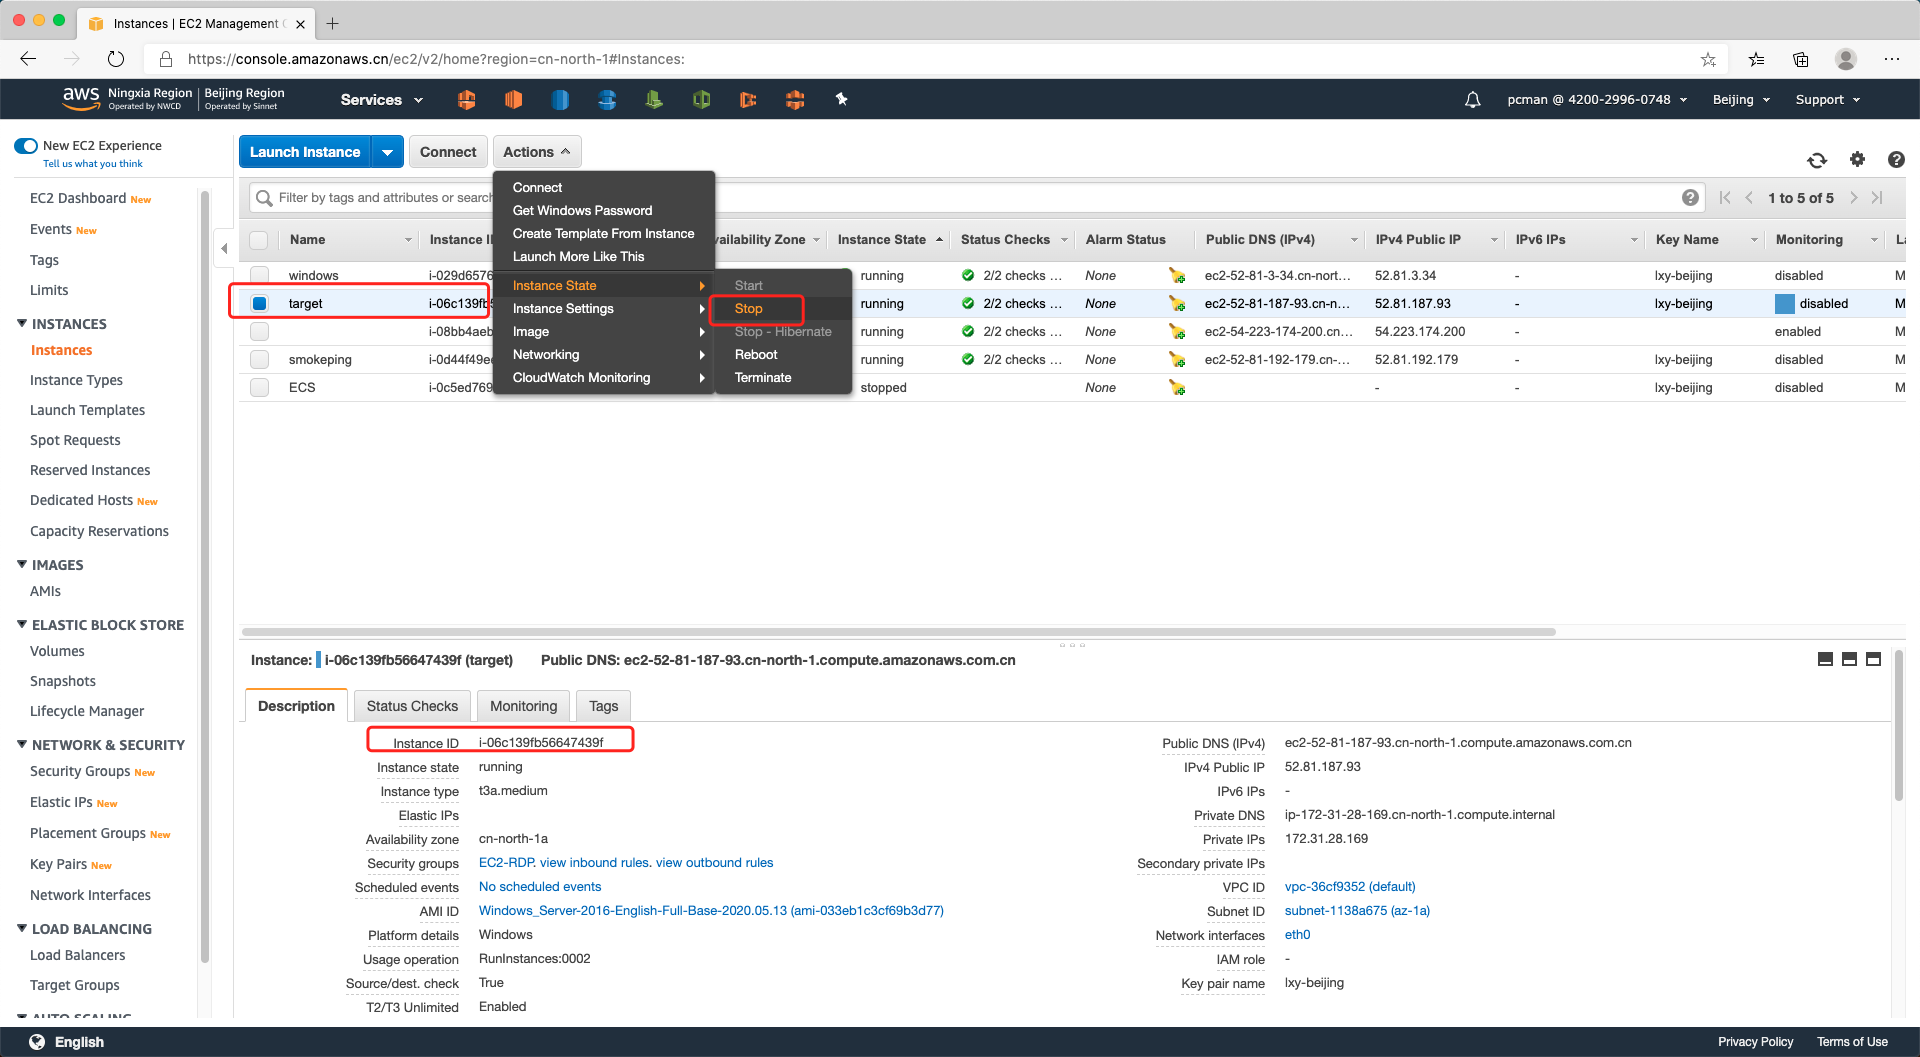Click the pin shortcut icon in navbar
This screenshot has width=1920, height=1057.
pos(841,99)
